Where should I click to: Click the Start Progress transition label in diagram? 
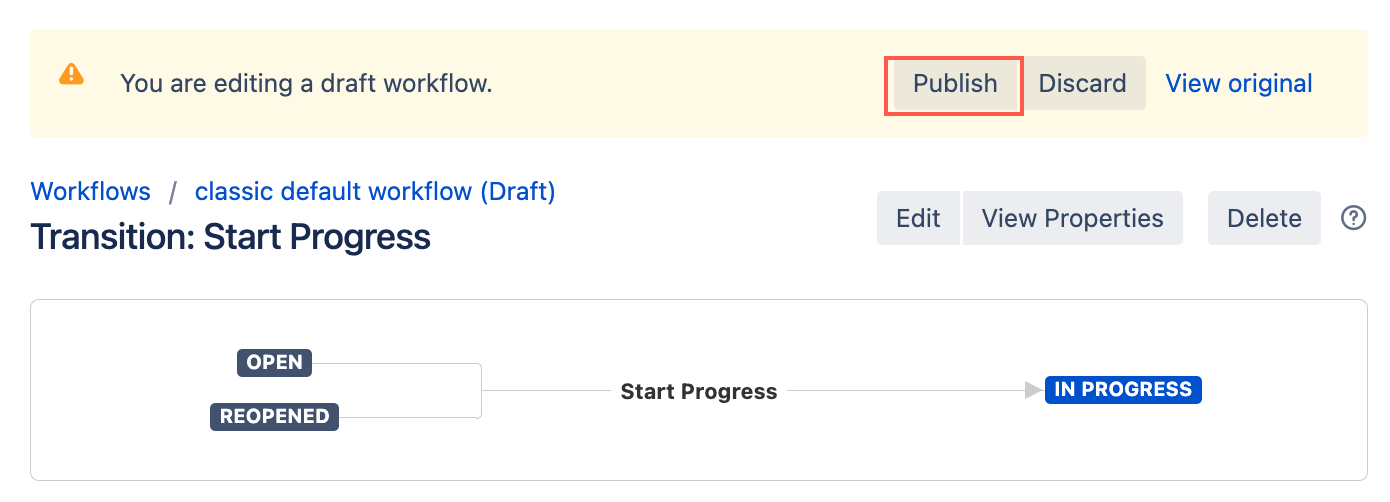coord(699,391)
